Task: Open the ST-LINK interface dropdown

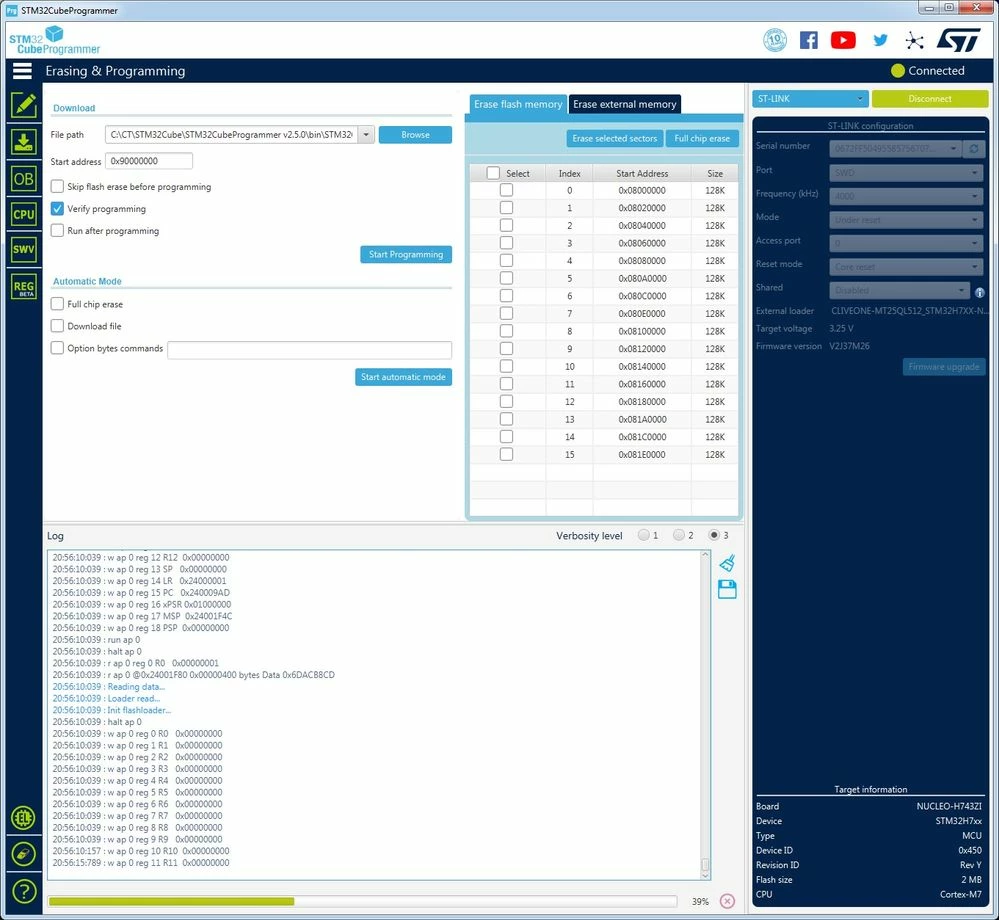Action: point(810,99)
